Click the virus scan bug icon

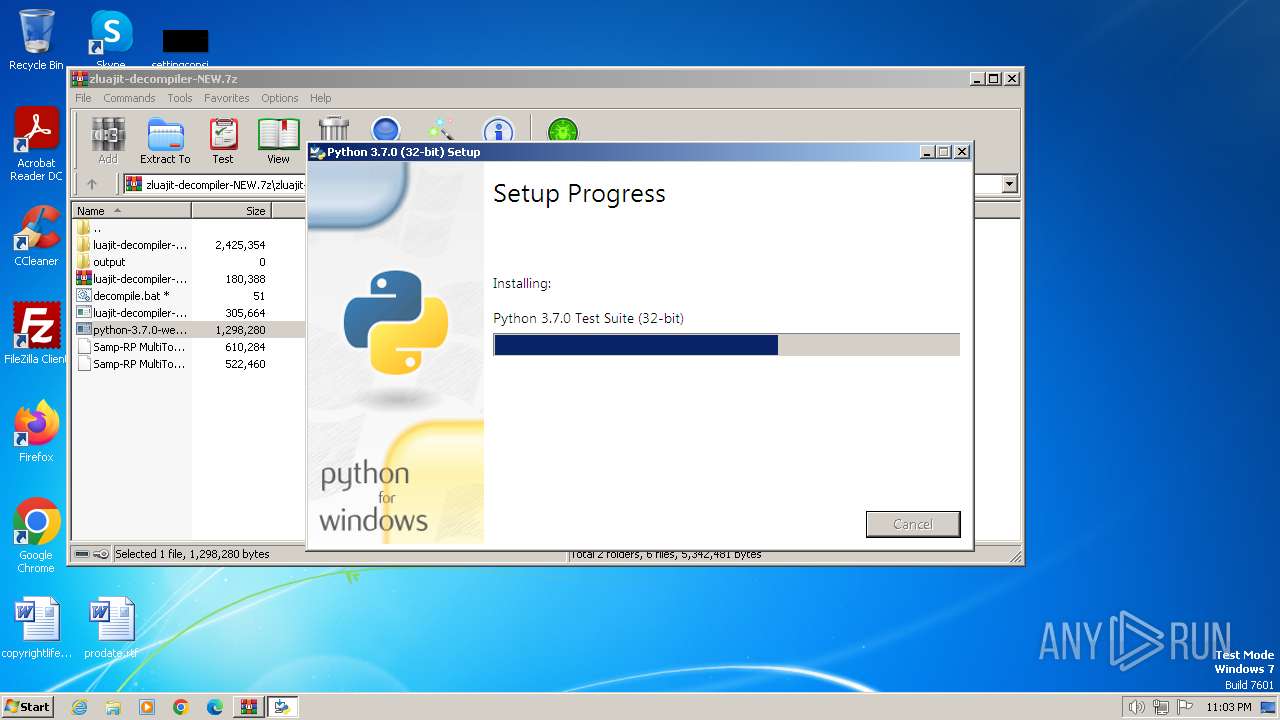click(563, 131)
